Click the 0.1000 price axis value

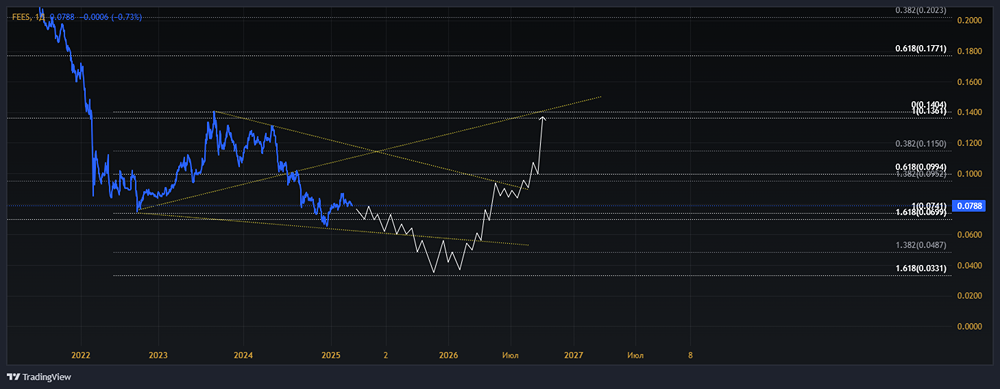click(968, 173)
